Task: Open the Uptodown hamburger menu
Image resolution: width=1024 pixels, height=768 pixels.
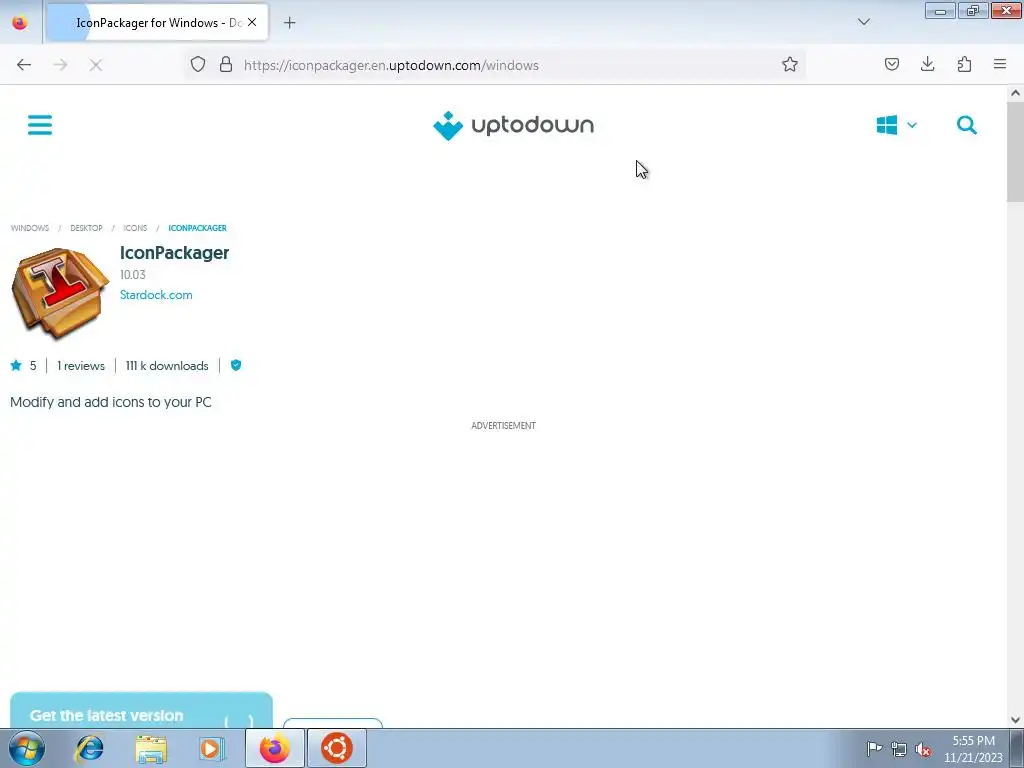Action: [40, 125]
